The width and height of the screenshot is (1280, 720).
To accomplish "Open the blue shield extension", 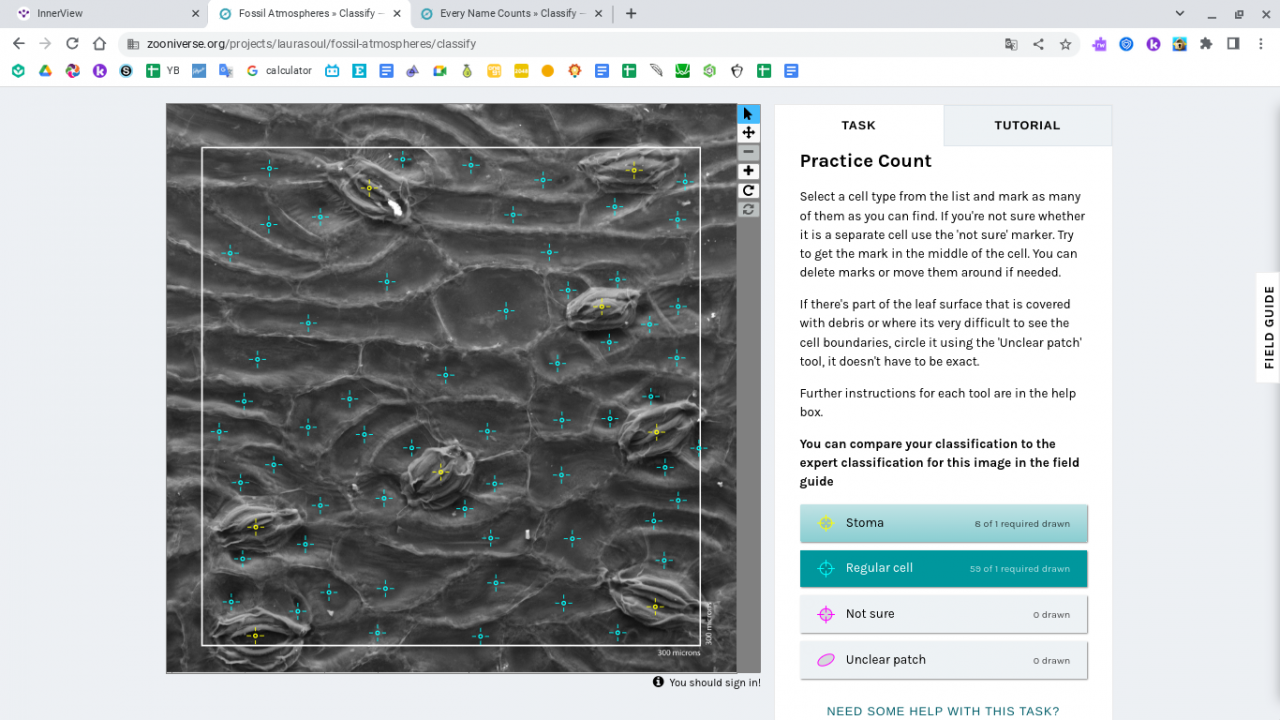I will click(1126, 44).
